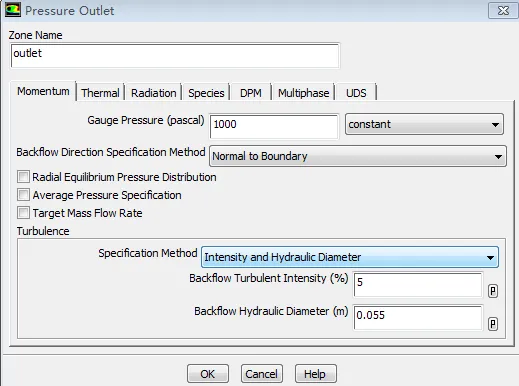Viewport: 519px width, 386px height.
Task: Open the constant dropdown for Gauge Pressure
Action: [x=424, y=124]
